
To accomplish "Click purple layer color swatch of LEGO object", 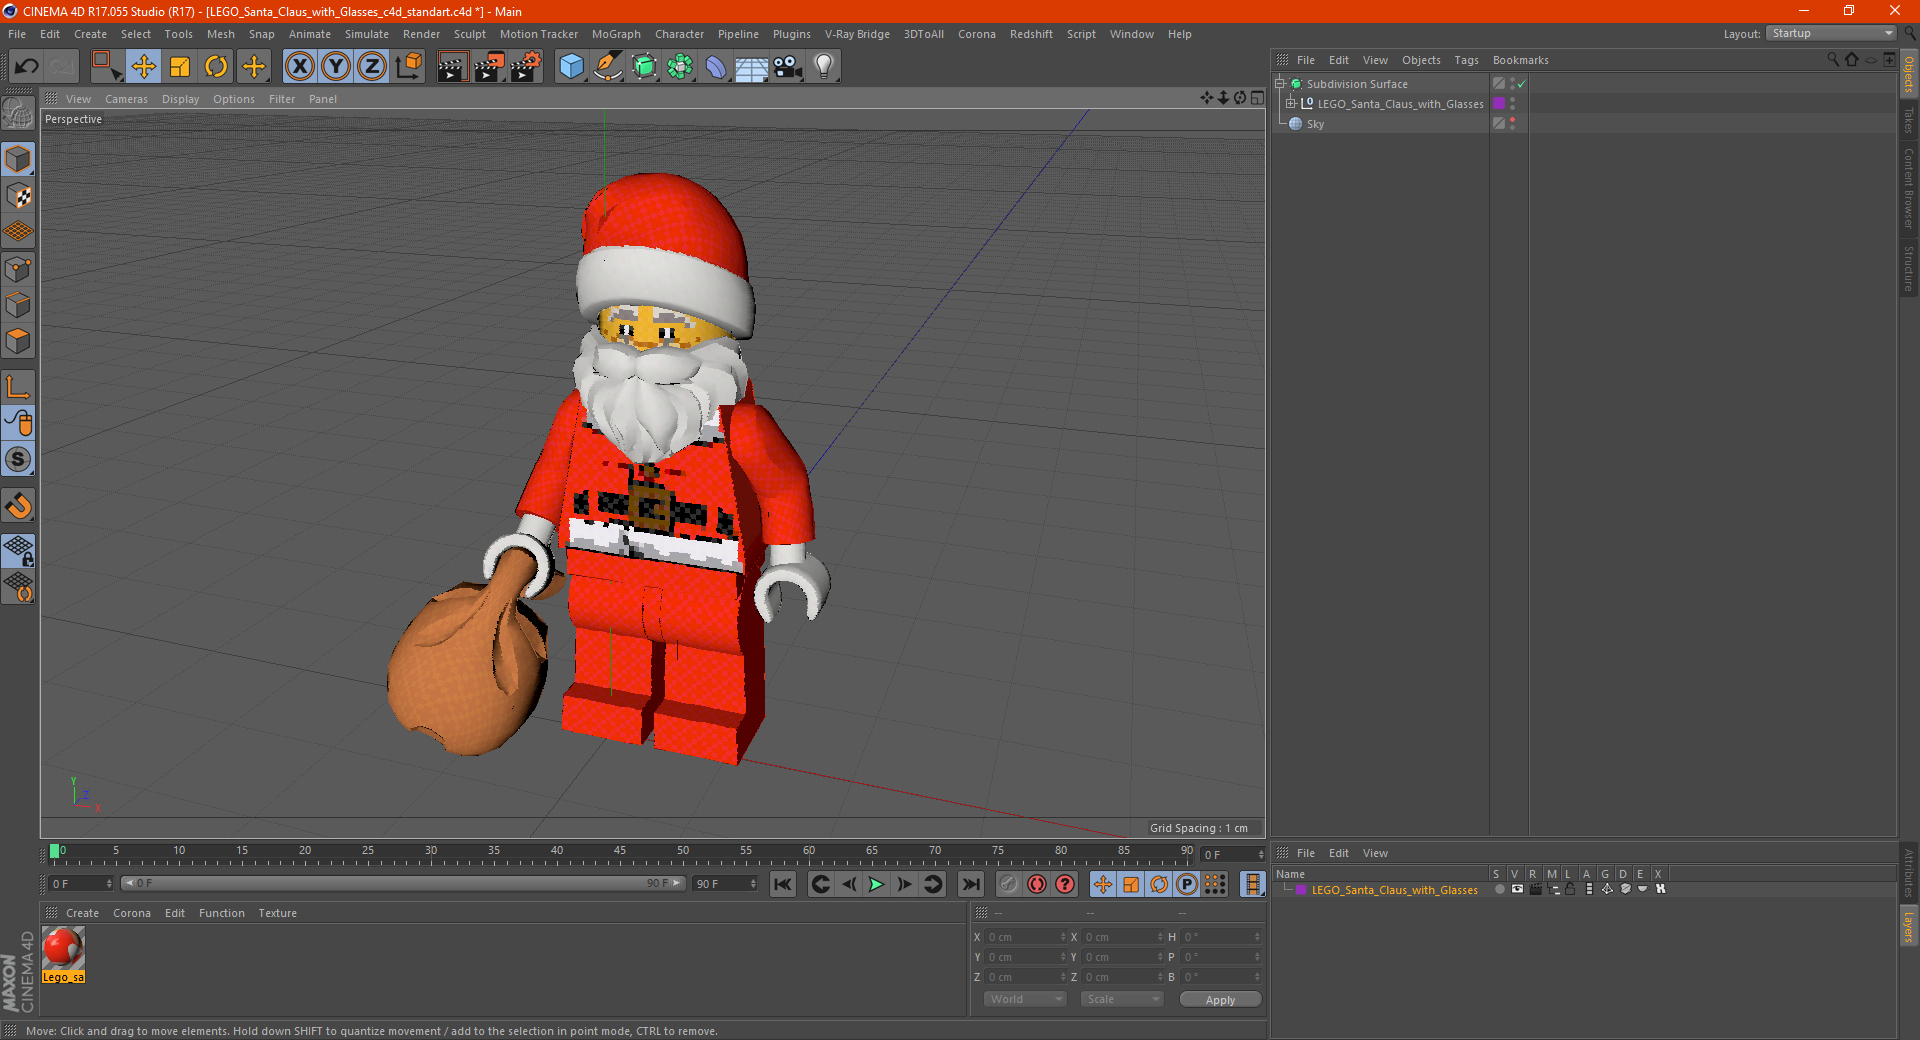I will pyautogui.click(x=1499, y=104).
